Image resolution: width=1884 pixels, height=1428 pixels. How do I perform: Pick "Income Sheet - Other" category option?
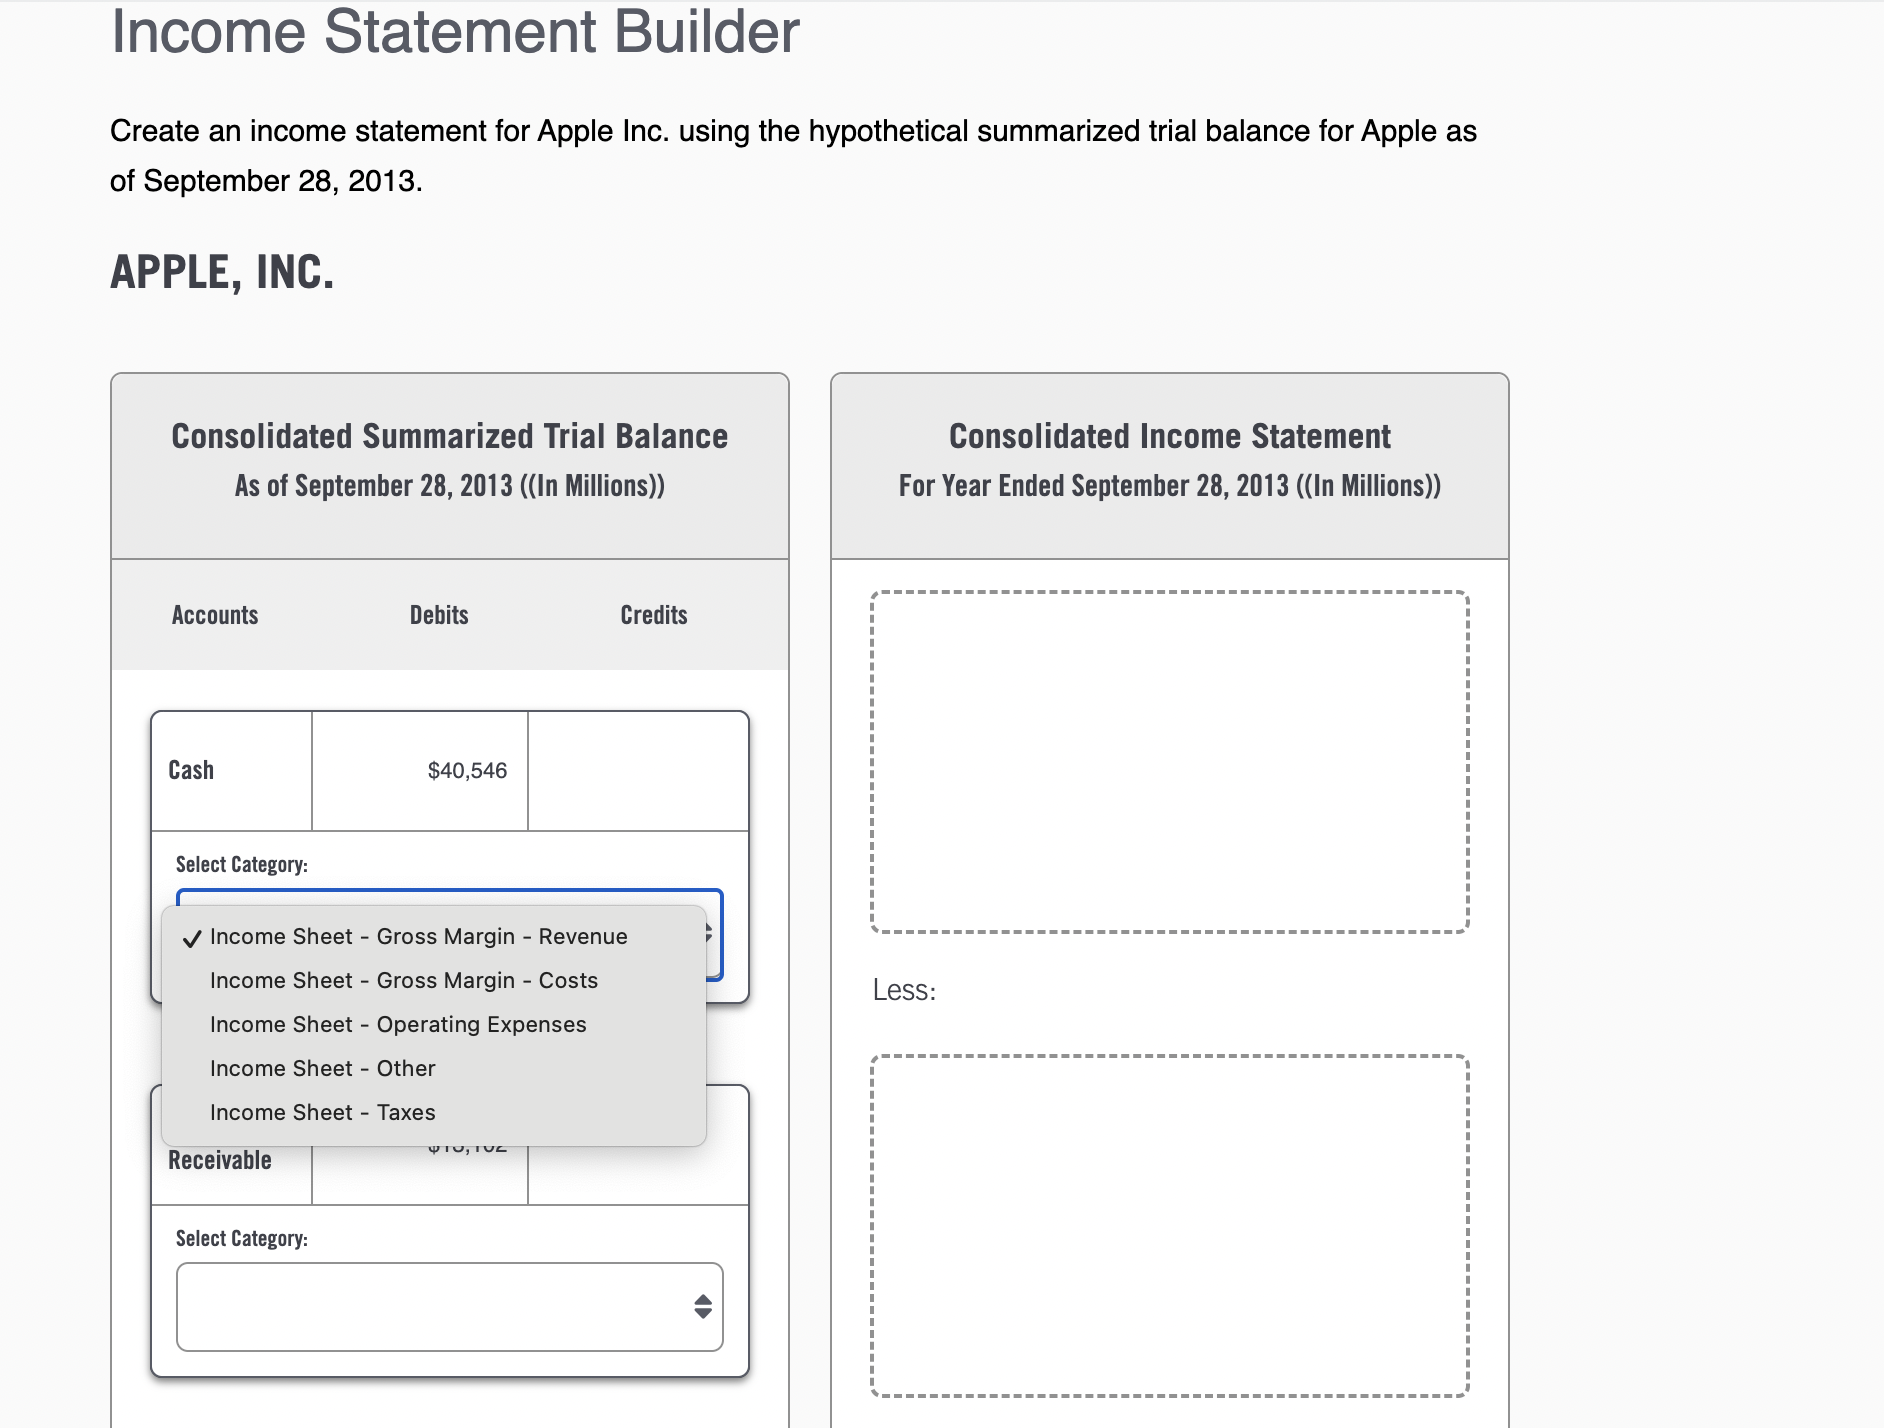coord(322,1068)
